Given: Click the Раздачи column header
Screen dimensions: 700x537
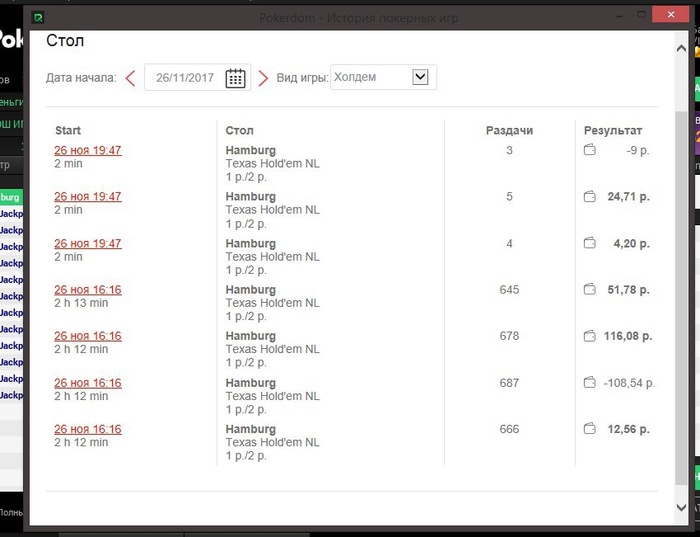Looking at the screenshot, I should tap(509, 130).
